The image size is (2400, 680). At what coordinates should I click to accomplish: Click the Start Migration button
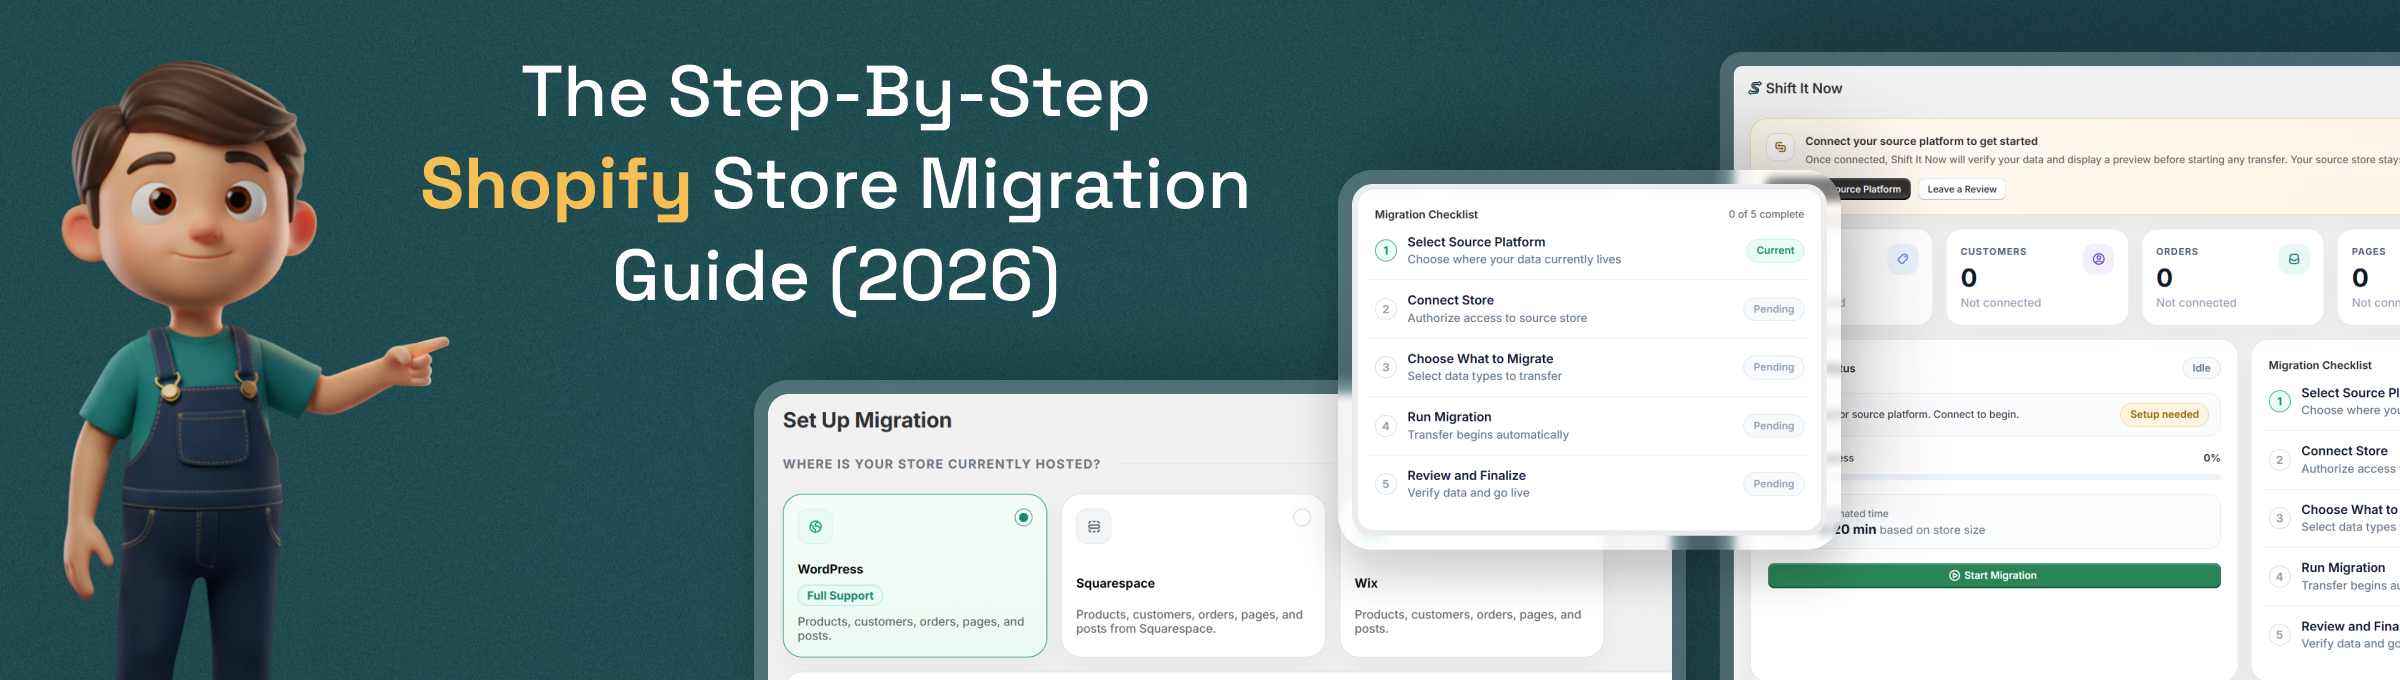click(x=1994, y=575)
